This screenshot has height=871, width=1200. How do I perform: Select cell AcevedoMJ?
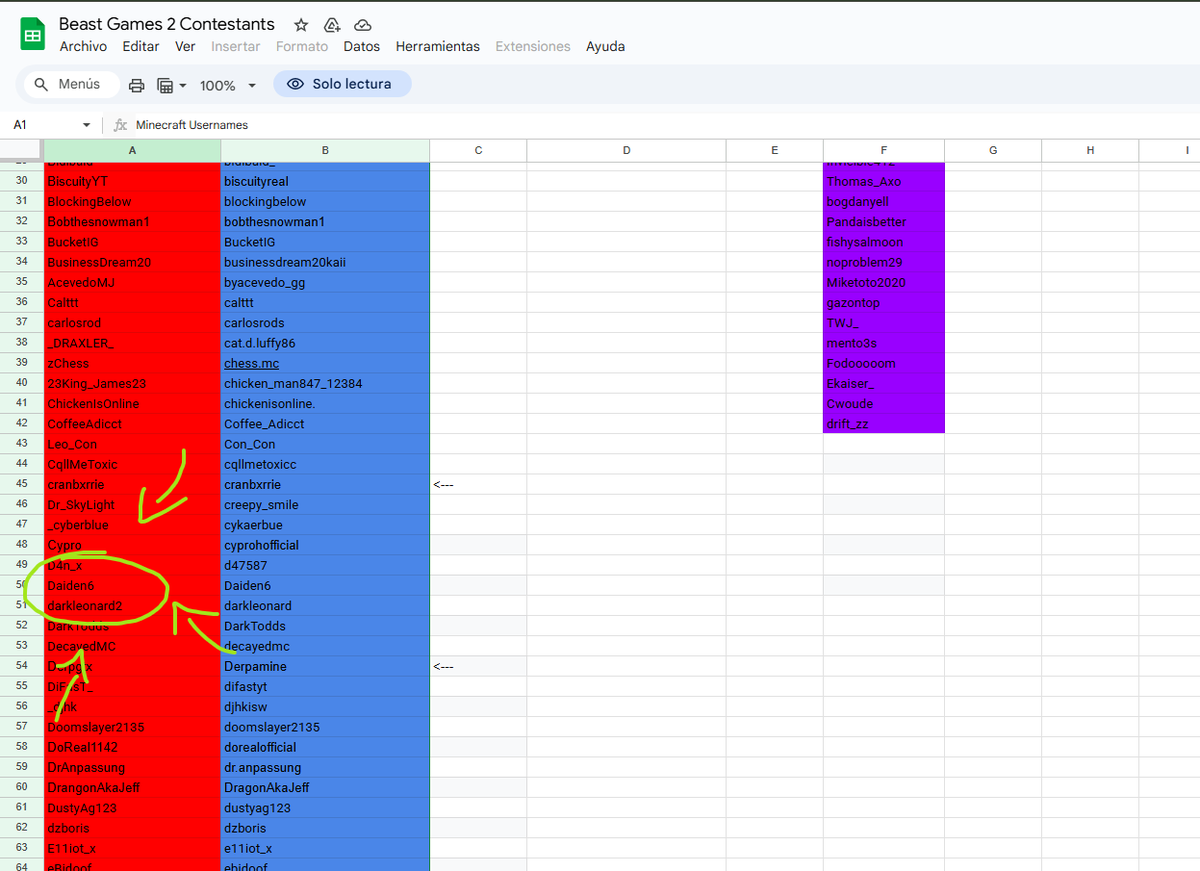click(x=132, y=282)
